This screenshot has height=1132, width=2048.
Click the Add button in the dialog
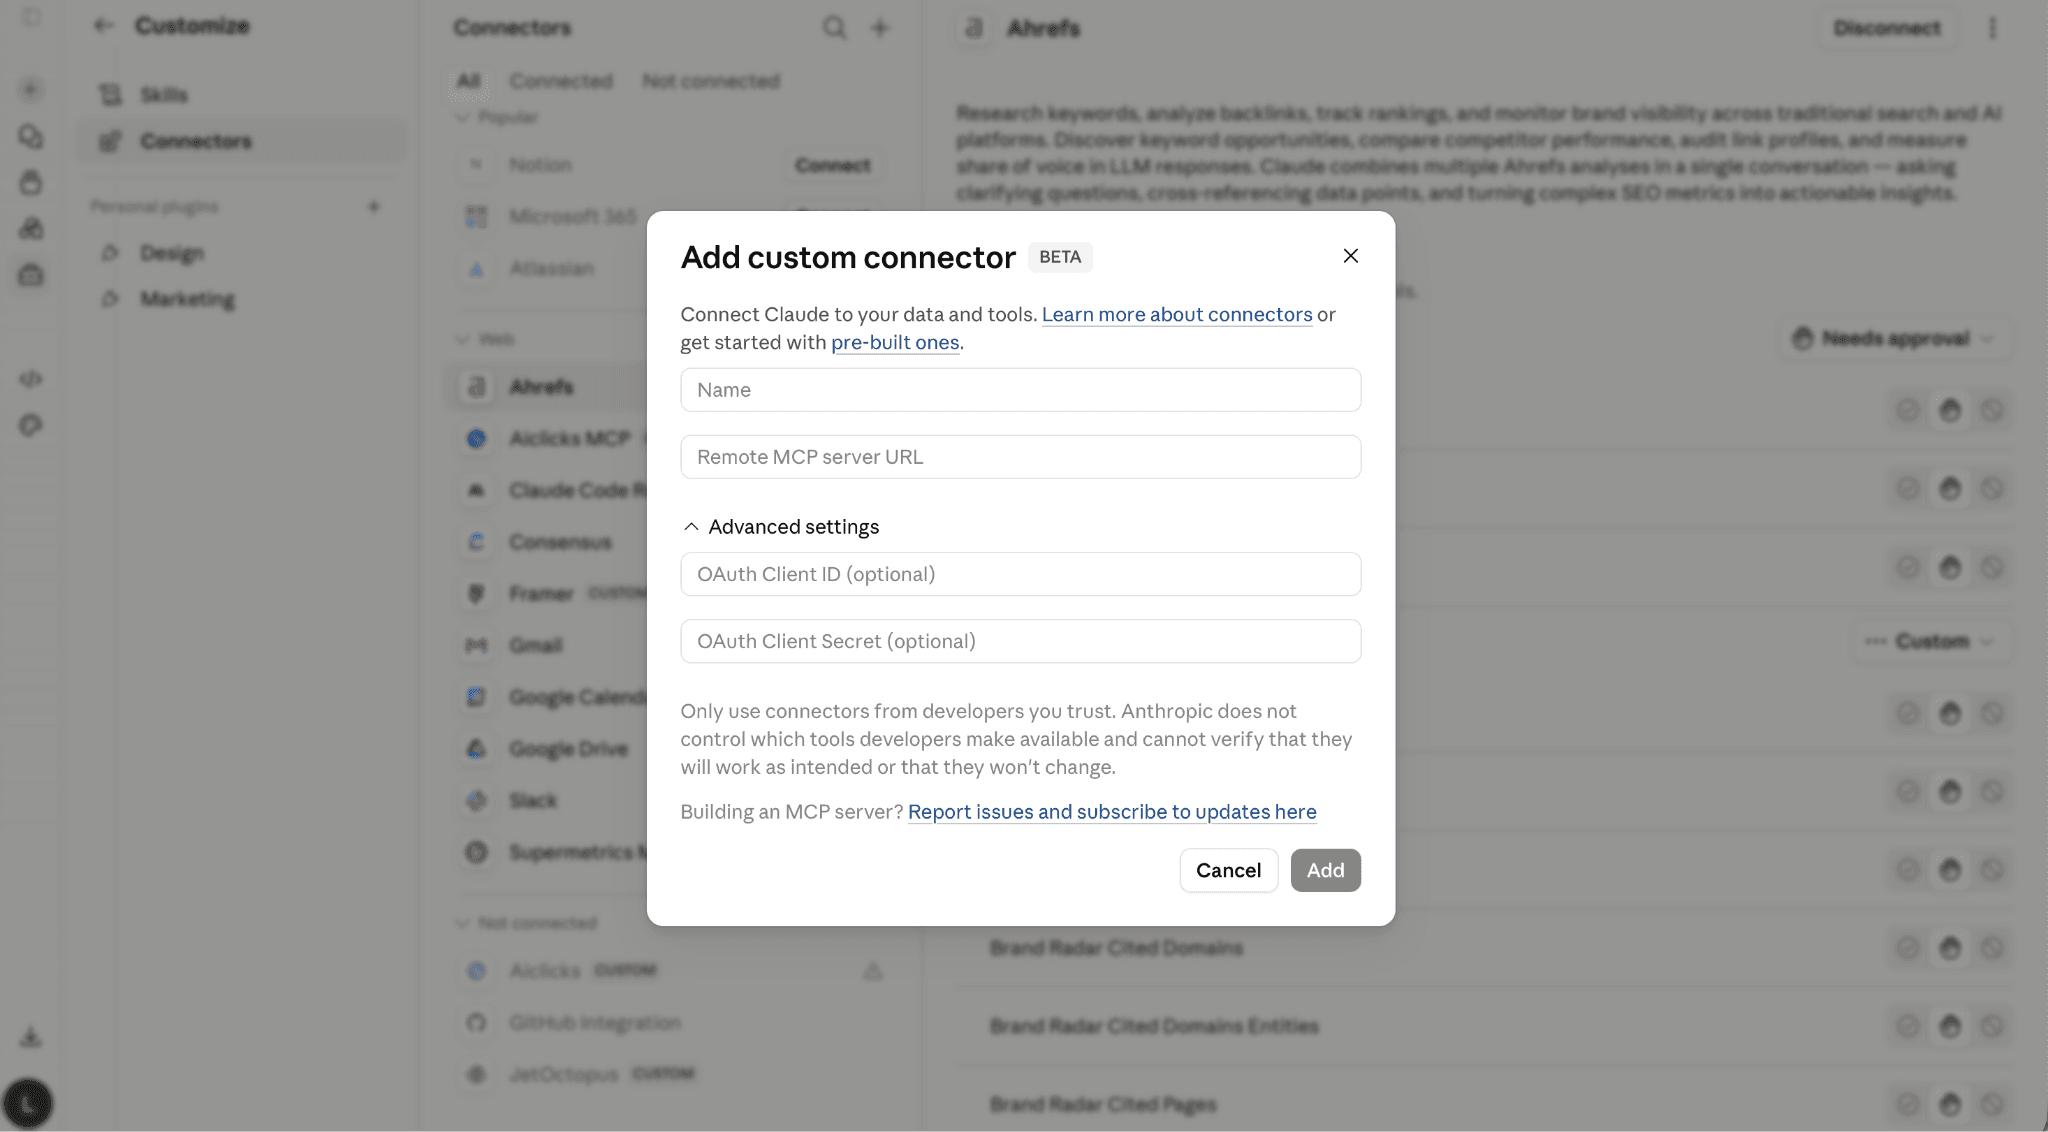1325,870
